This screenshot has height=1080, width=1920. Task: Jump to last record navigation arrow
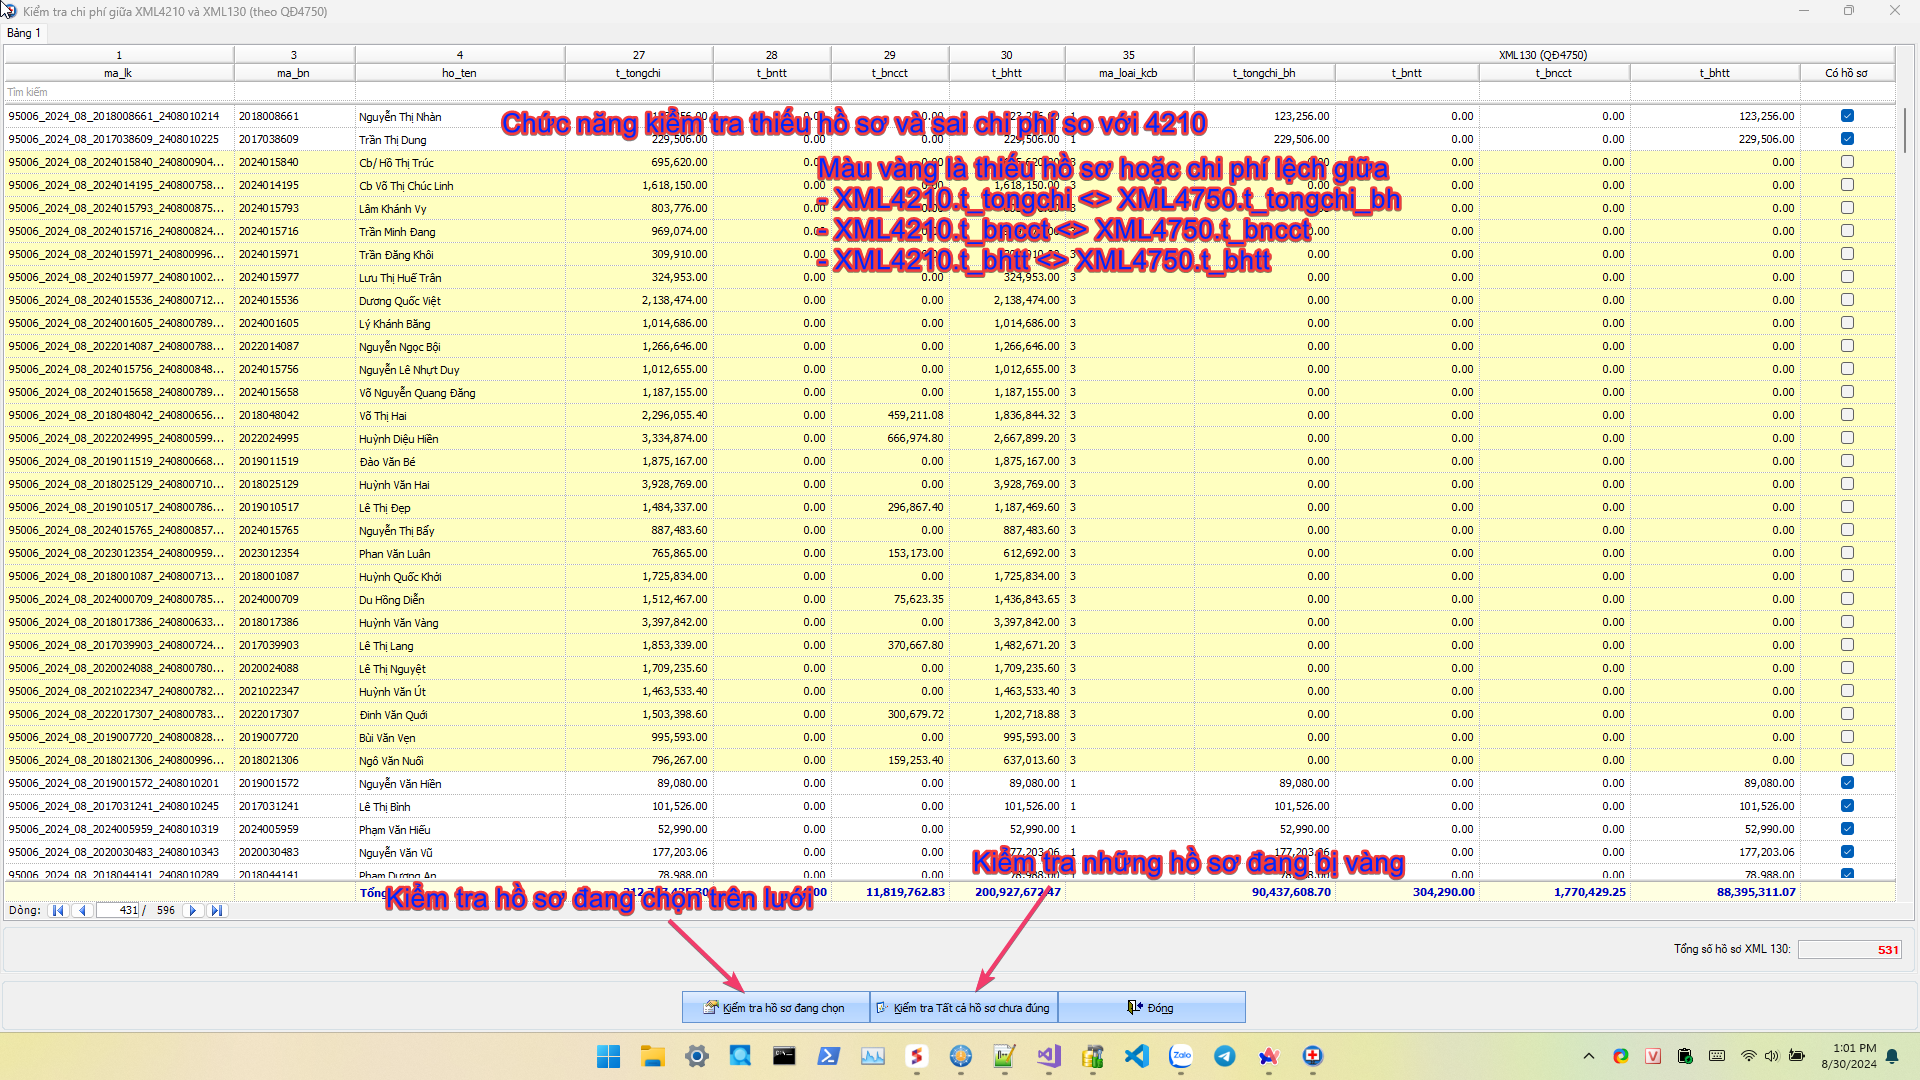(216, 911)
